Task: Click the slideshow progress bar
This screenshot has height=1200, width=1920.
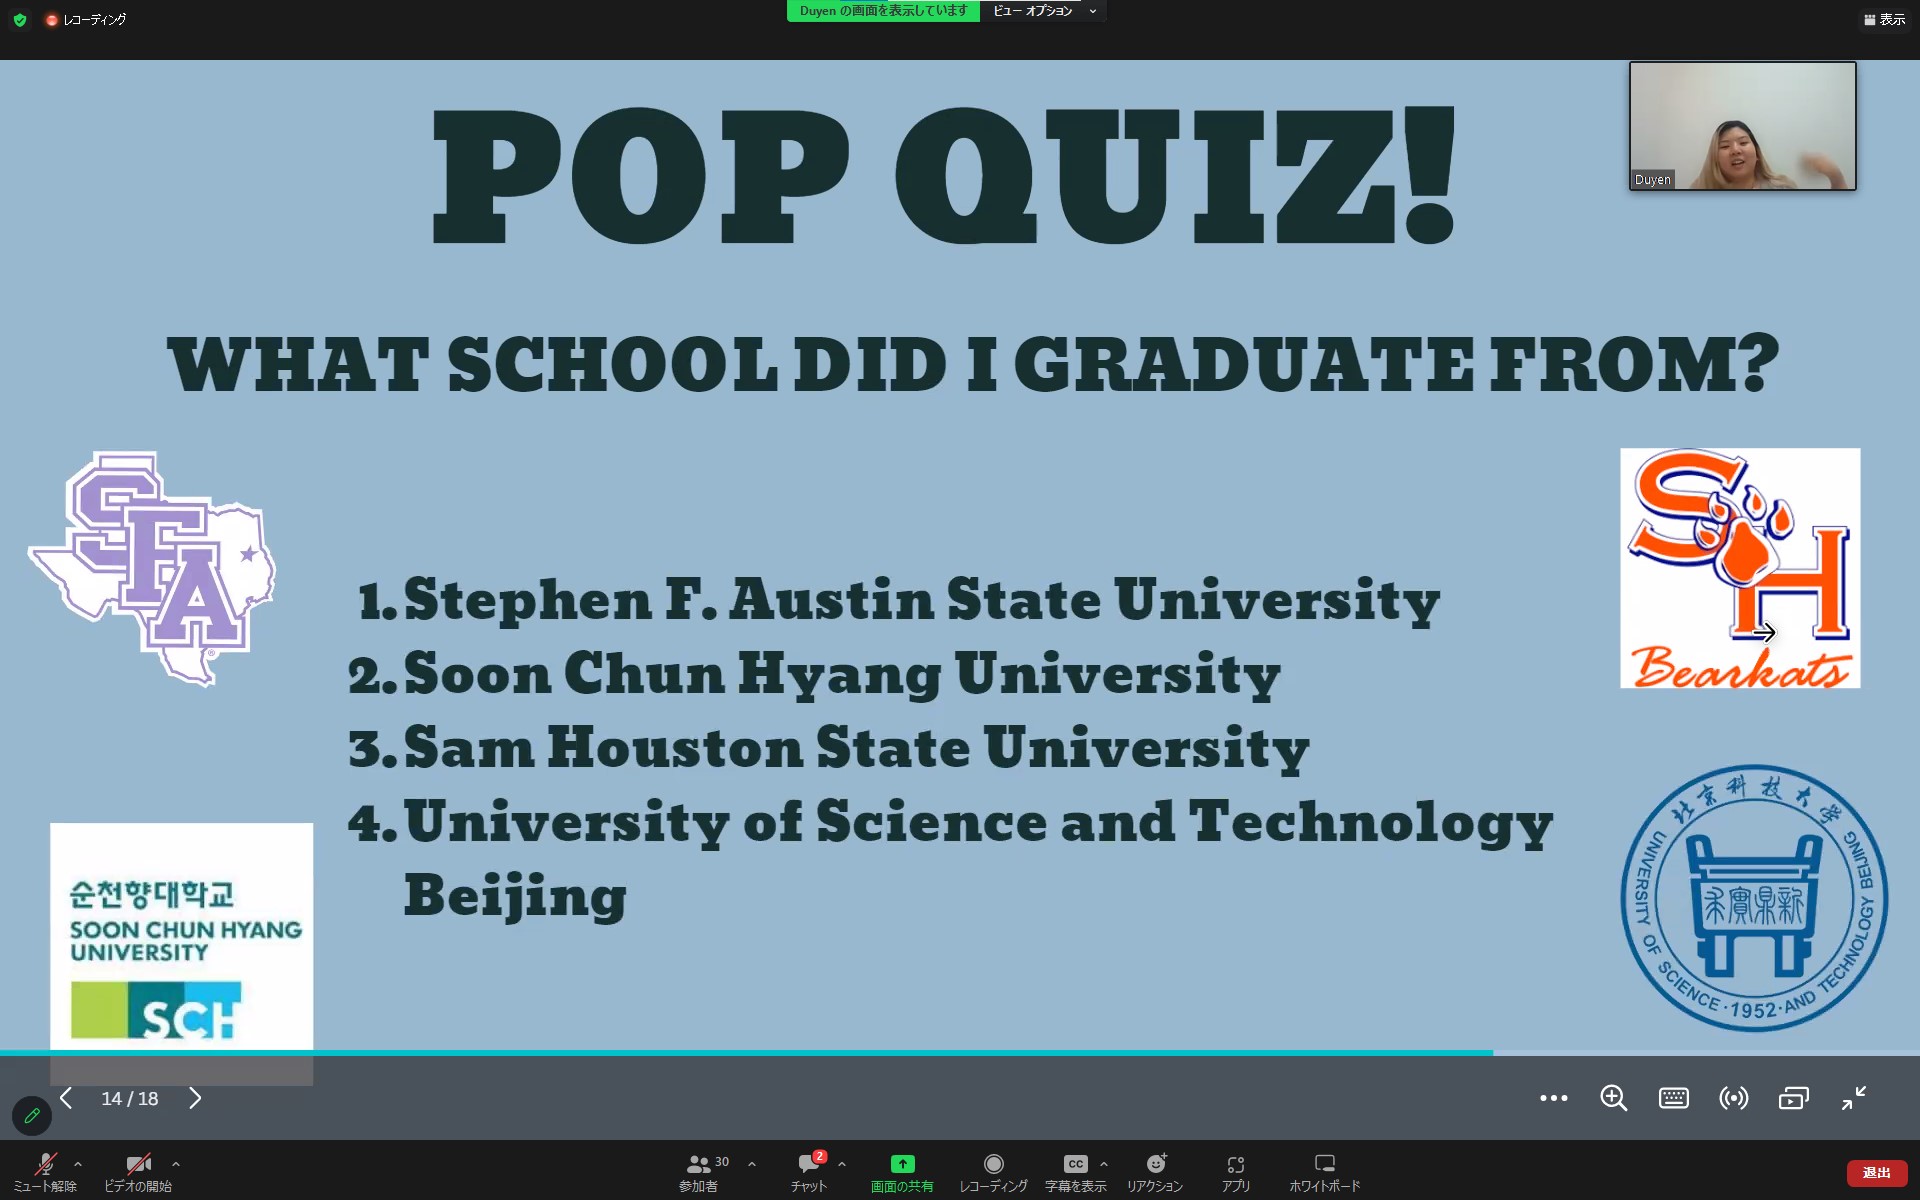Action: pos(960,1053)
